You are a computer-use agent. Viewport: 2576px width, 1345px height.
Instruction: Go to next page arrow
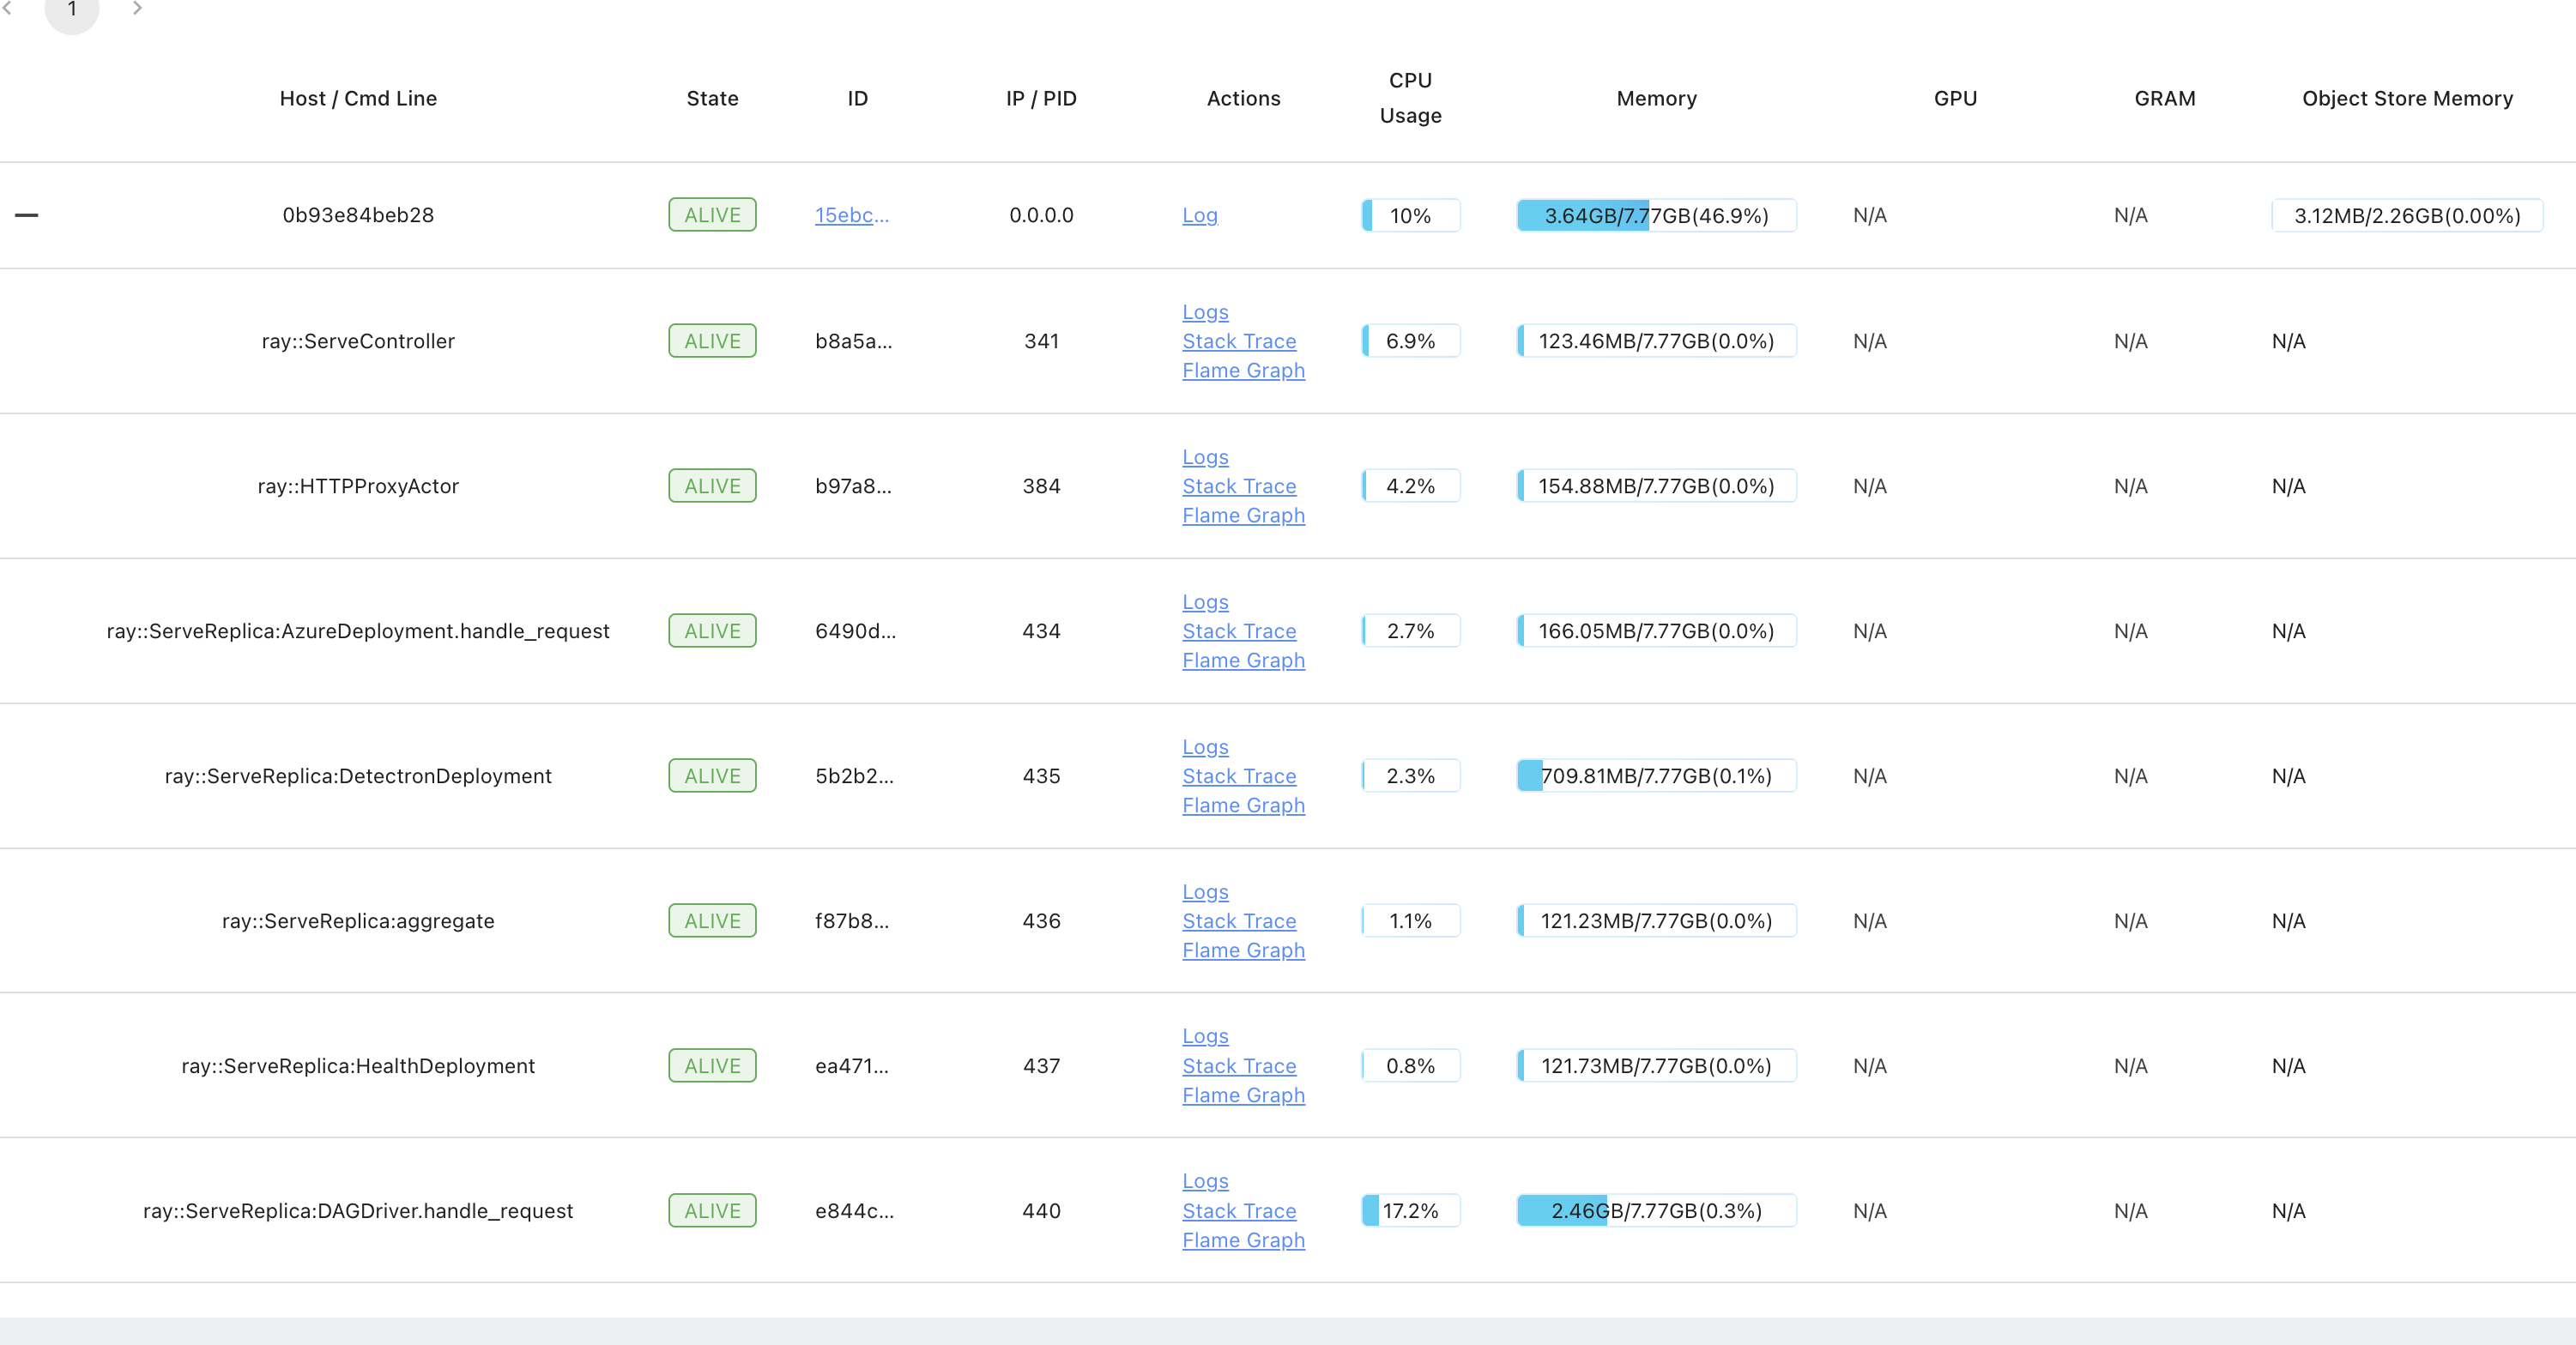[137, 8]
